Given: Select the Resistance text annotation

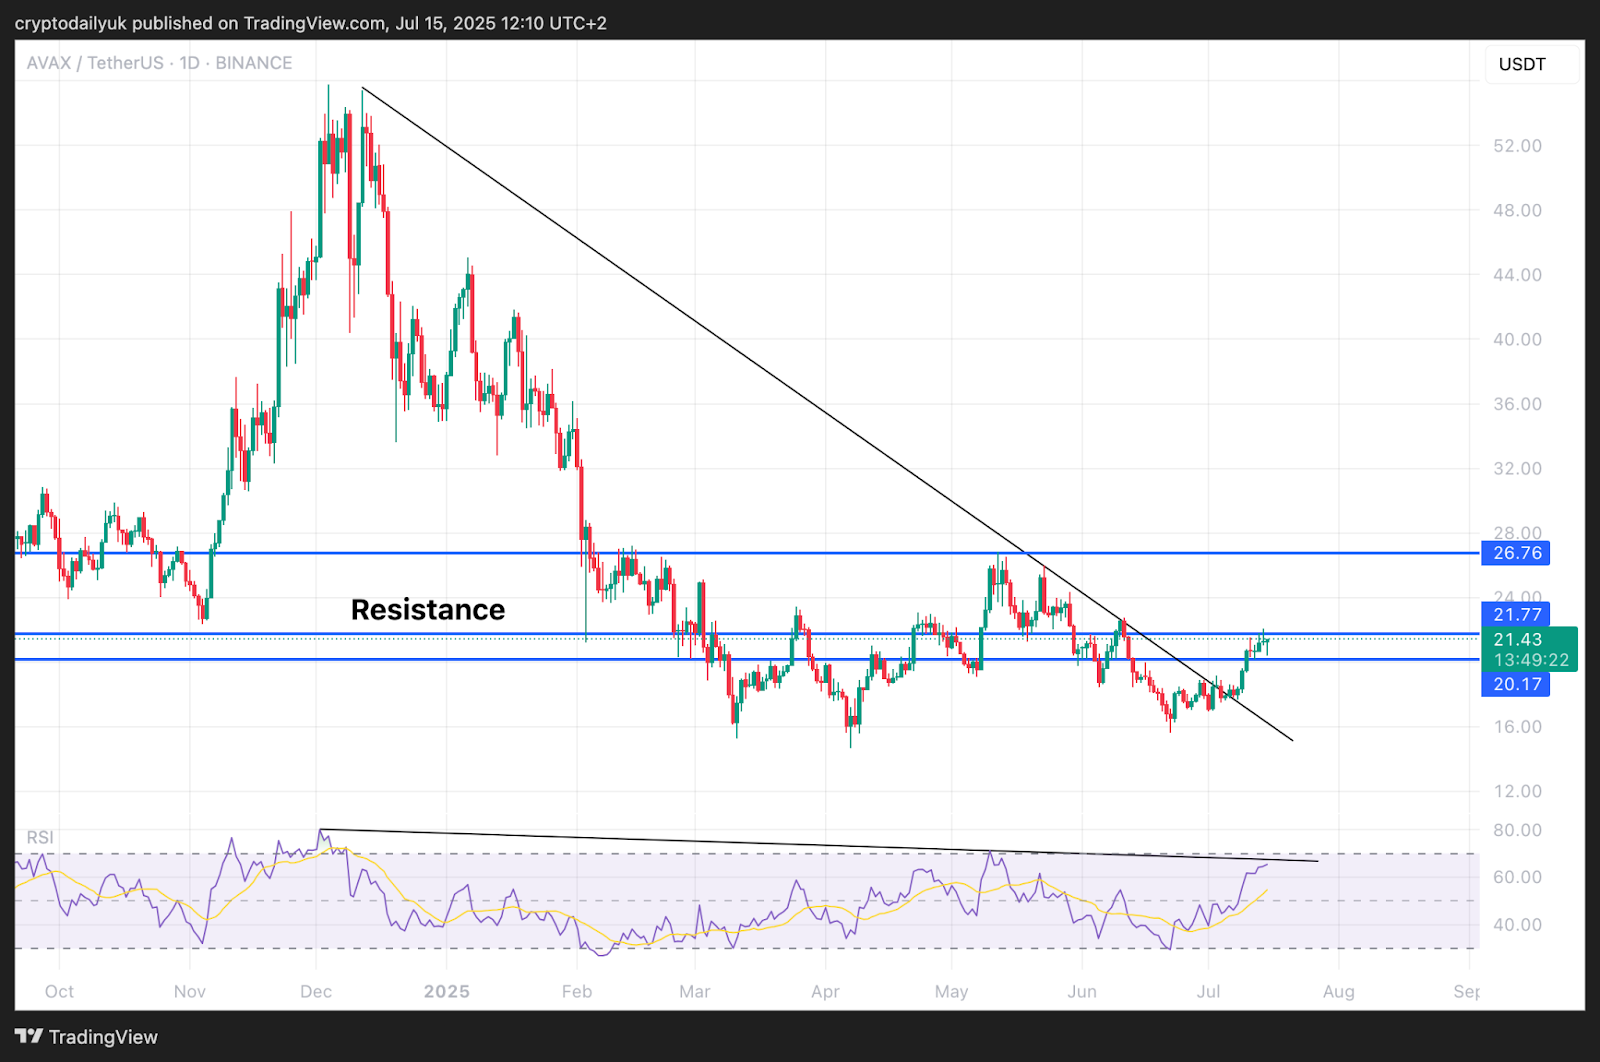Looking at the screenshot, I should click(428, 610).
